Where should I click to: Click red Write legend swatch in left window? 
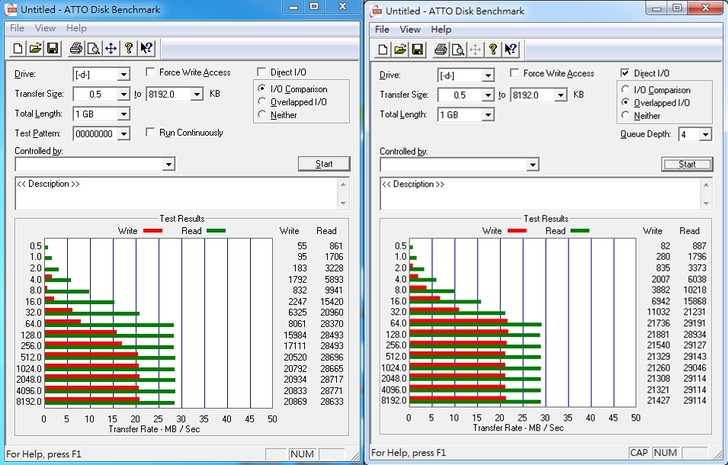[152, 231]
